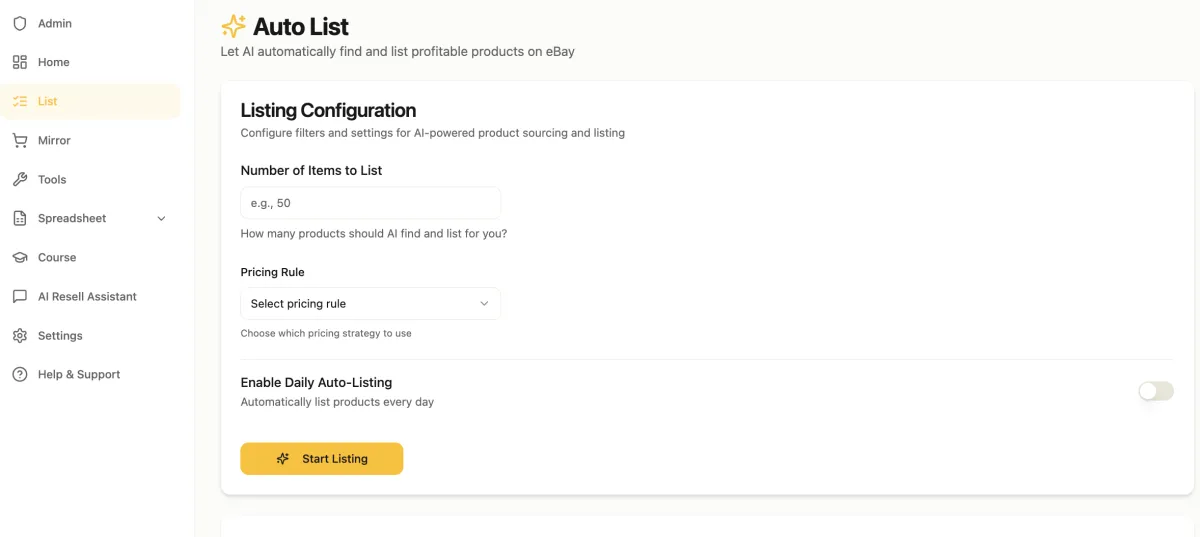Open Help & Support page
1200x537 pixels.
click(x=79, y=374)
